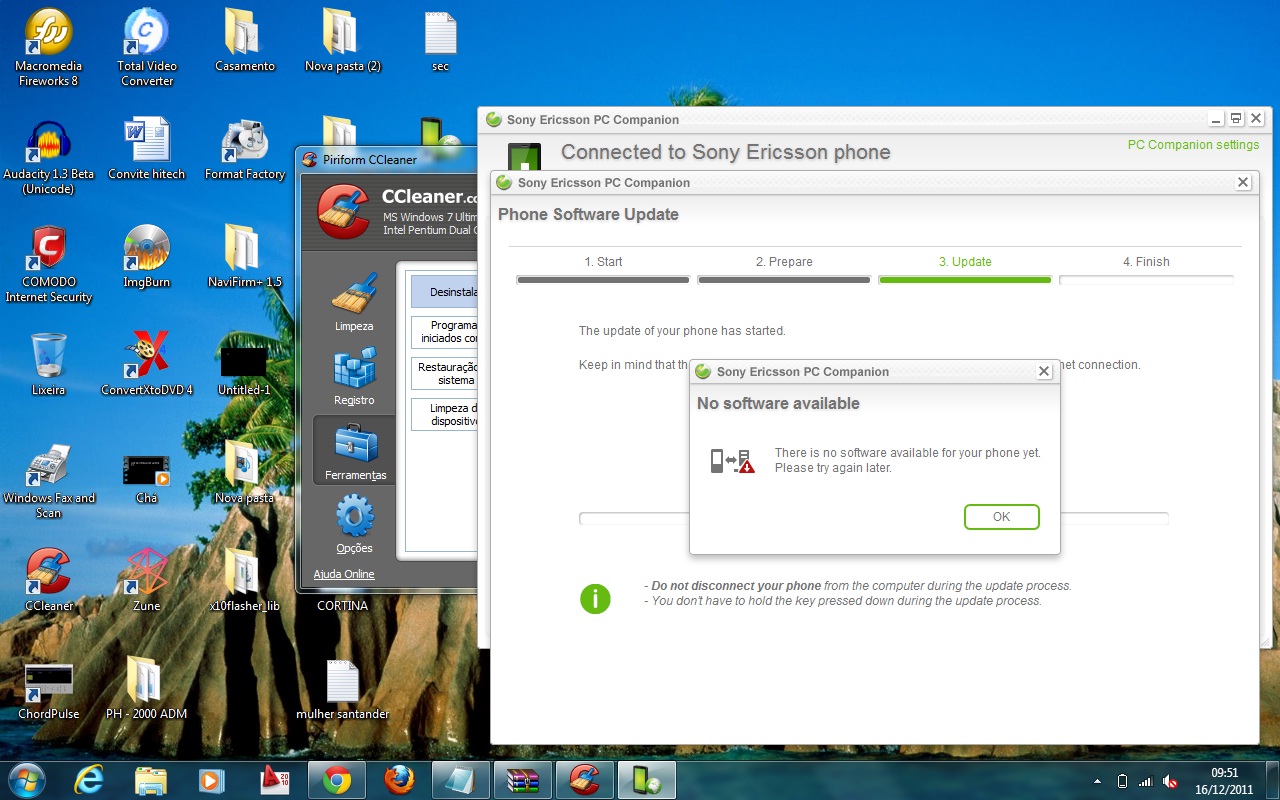Viewport: 1280px width, 800px height.
Task: Select the Ferramentas section in CCleaner
Action: (x=355, y=451)
